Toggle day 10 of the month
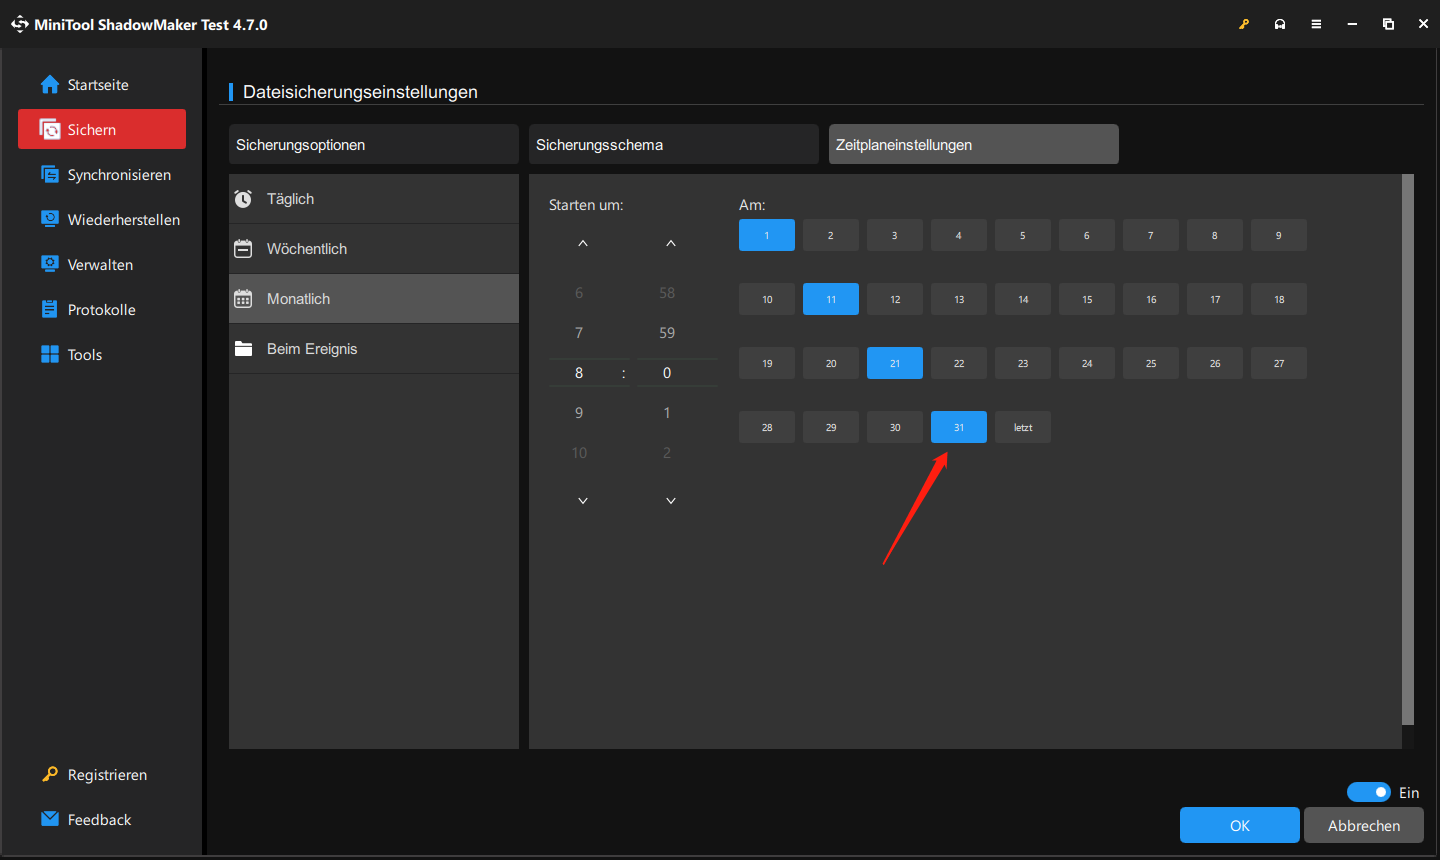 (767, 299)
